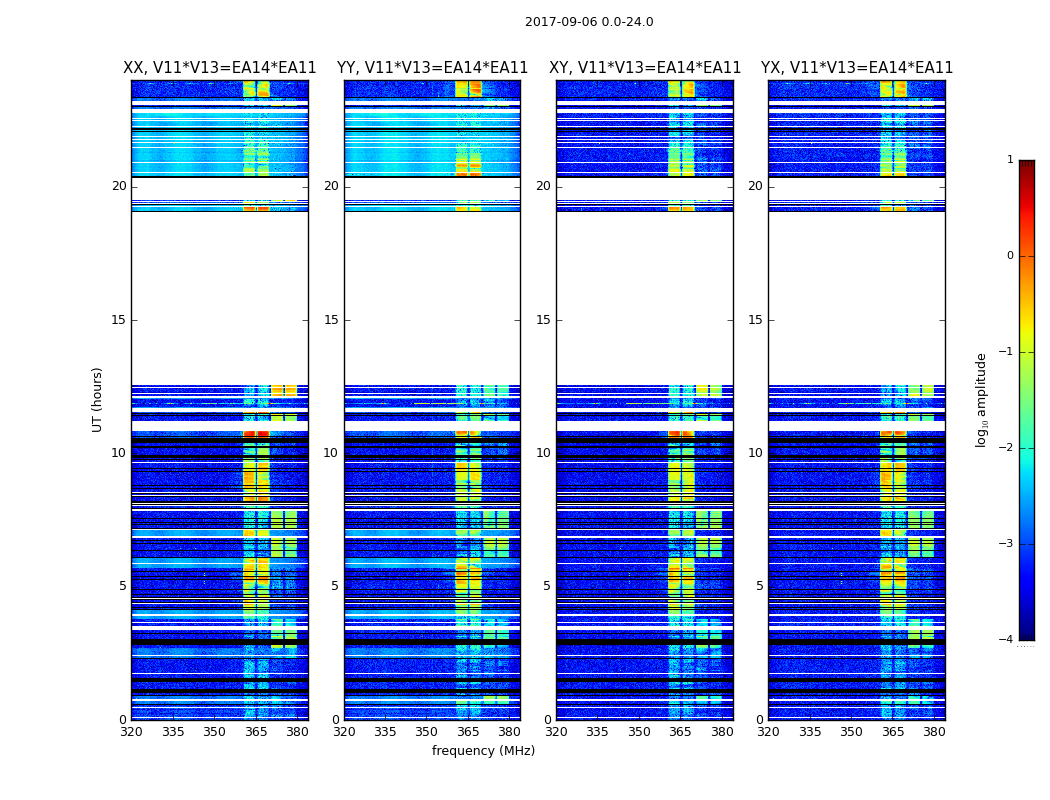The height and width of the screenshot is (800, 1050).
Task: Click the 2017-09-06 0.0-24.0 figure title
Action: tap(589, 21)
